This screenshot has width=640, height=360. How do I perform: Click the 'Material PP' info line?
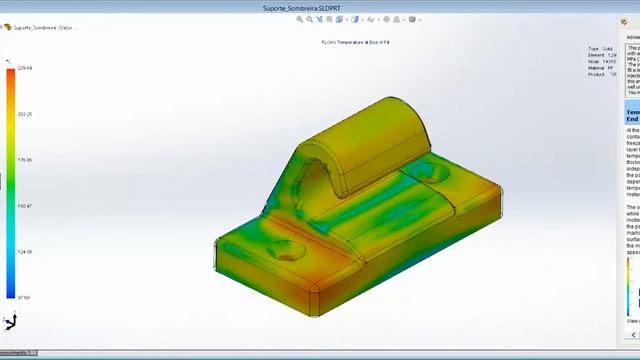pyautogui.click(x=600, y=68)
